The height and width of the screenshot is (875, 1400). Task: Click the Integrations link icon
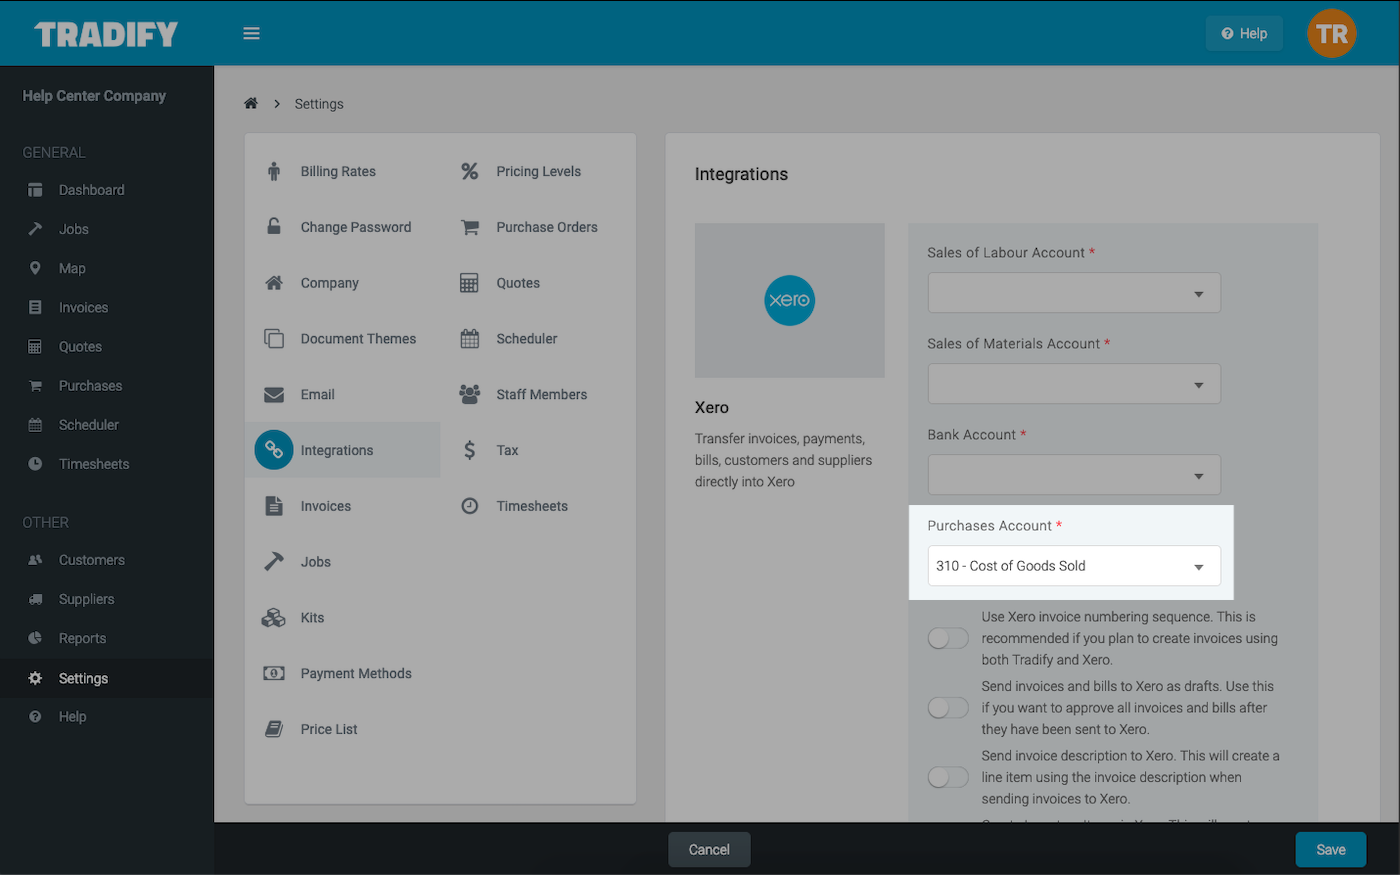click(x=274, y=450)
